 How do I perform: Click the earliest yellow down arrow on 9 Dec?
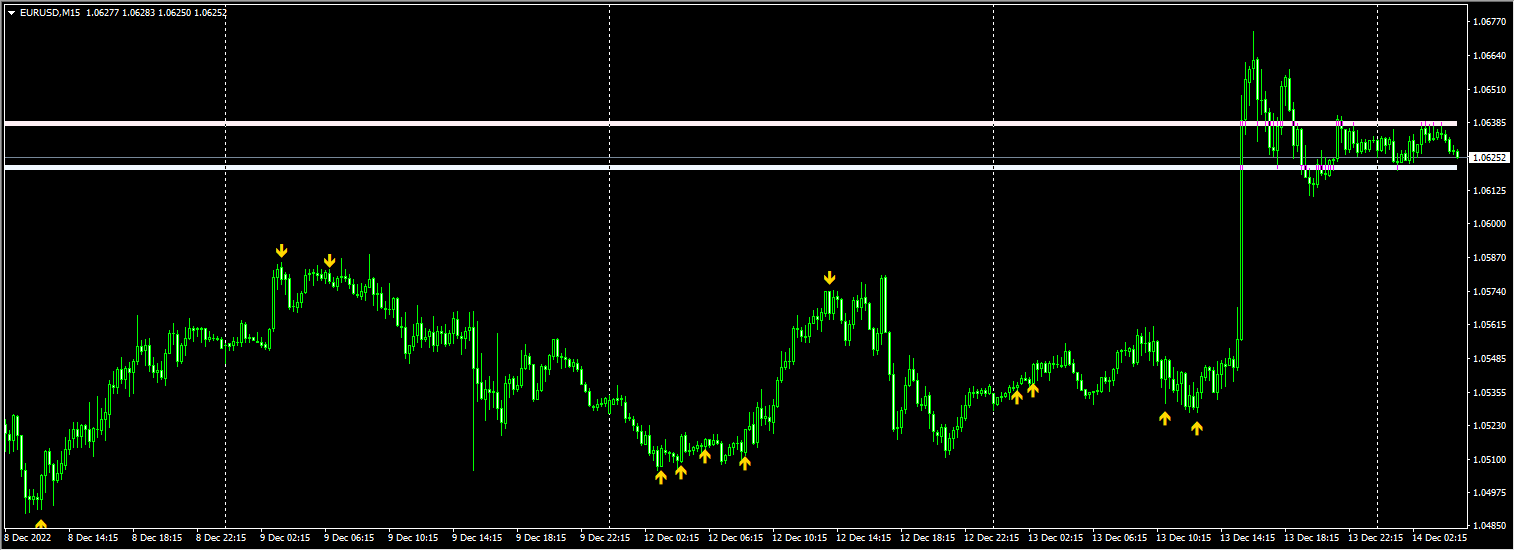click(282, 250)
